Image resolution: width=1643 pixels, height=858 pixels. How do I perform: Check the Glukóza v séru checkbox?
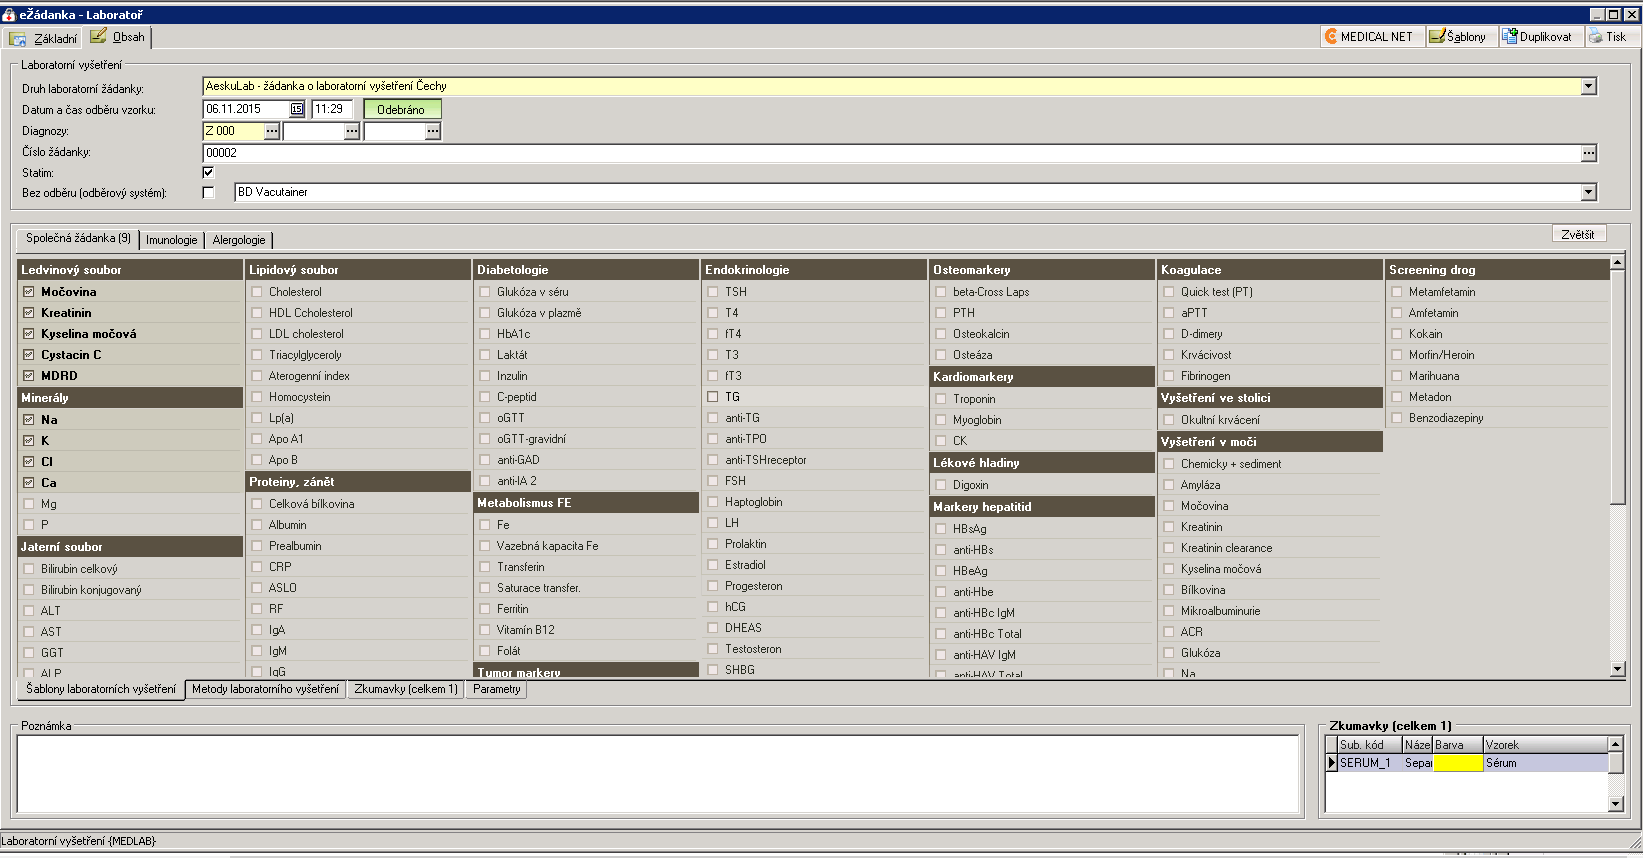click(x=485, y=292)
